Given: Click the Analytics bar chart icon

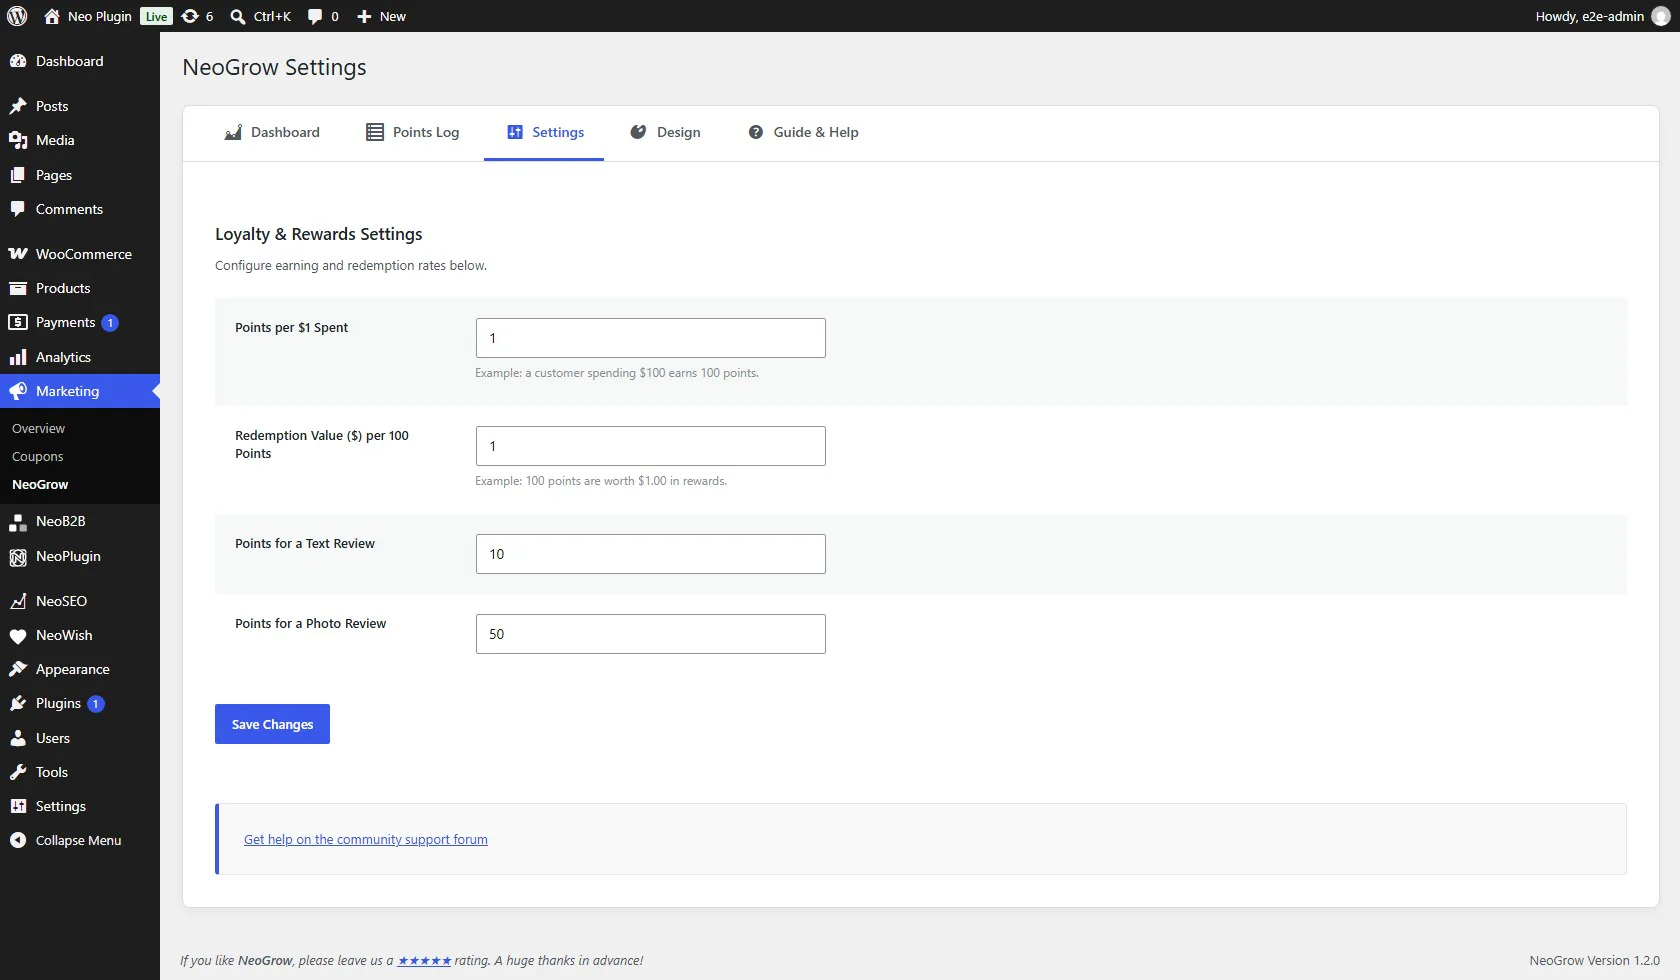Looking at the screenshot, I should 18,357.
